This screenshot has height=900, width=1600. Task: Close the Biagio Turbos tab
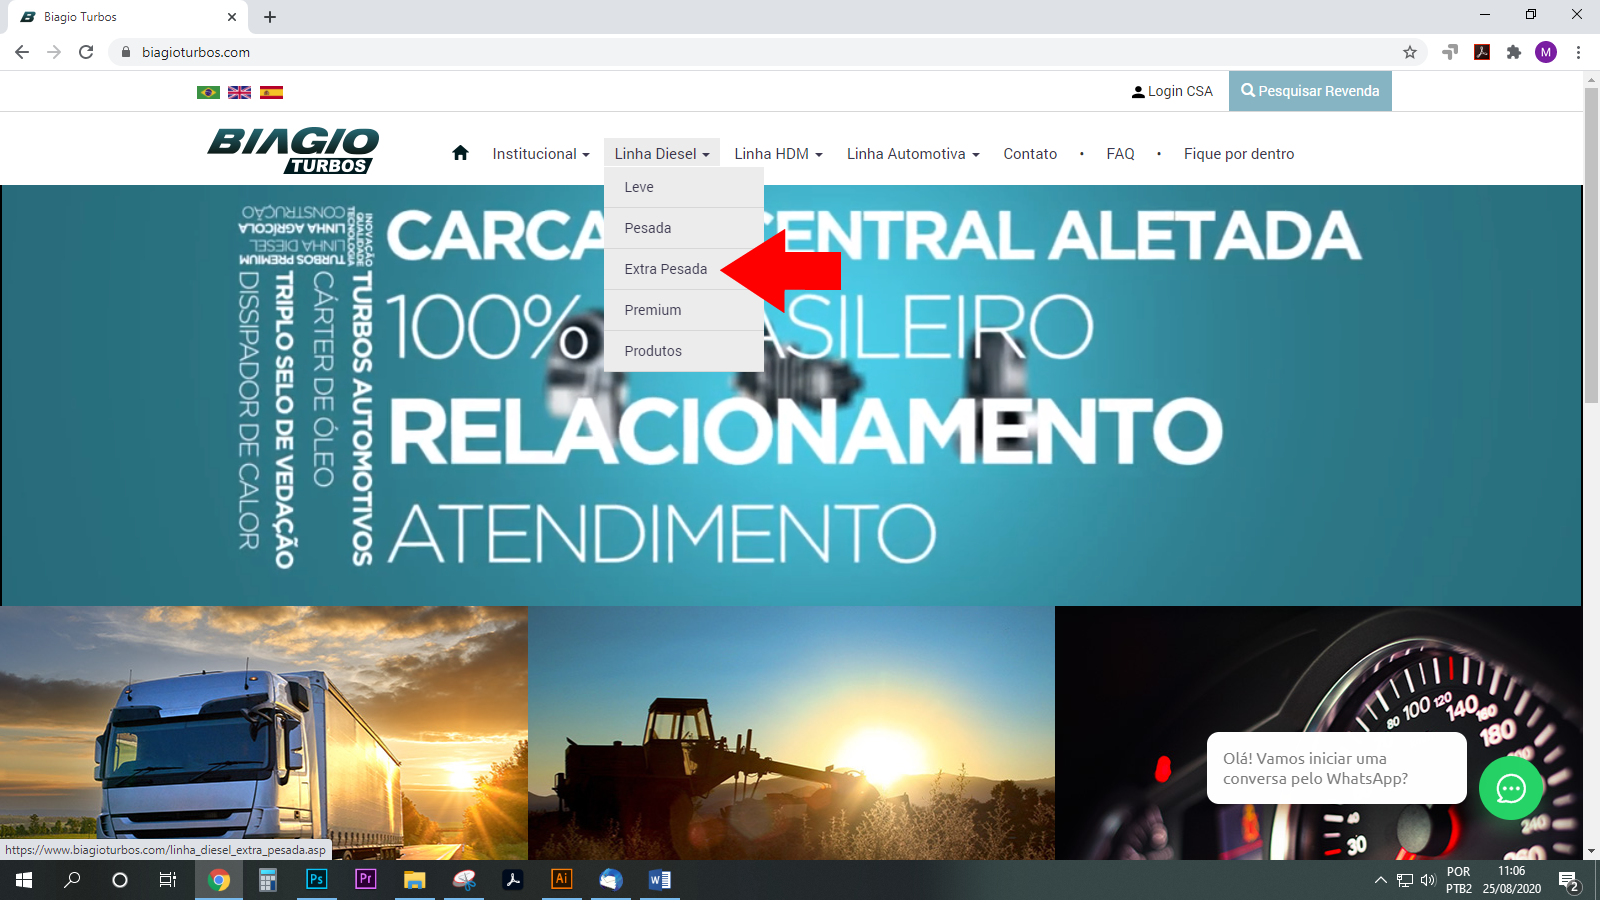(232, 17)
